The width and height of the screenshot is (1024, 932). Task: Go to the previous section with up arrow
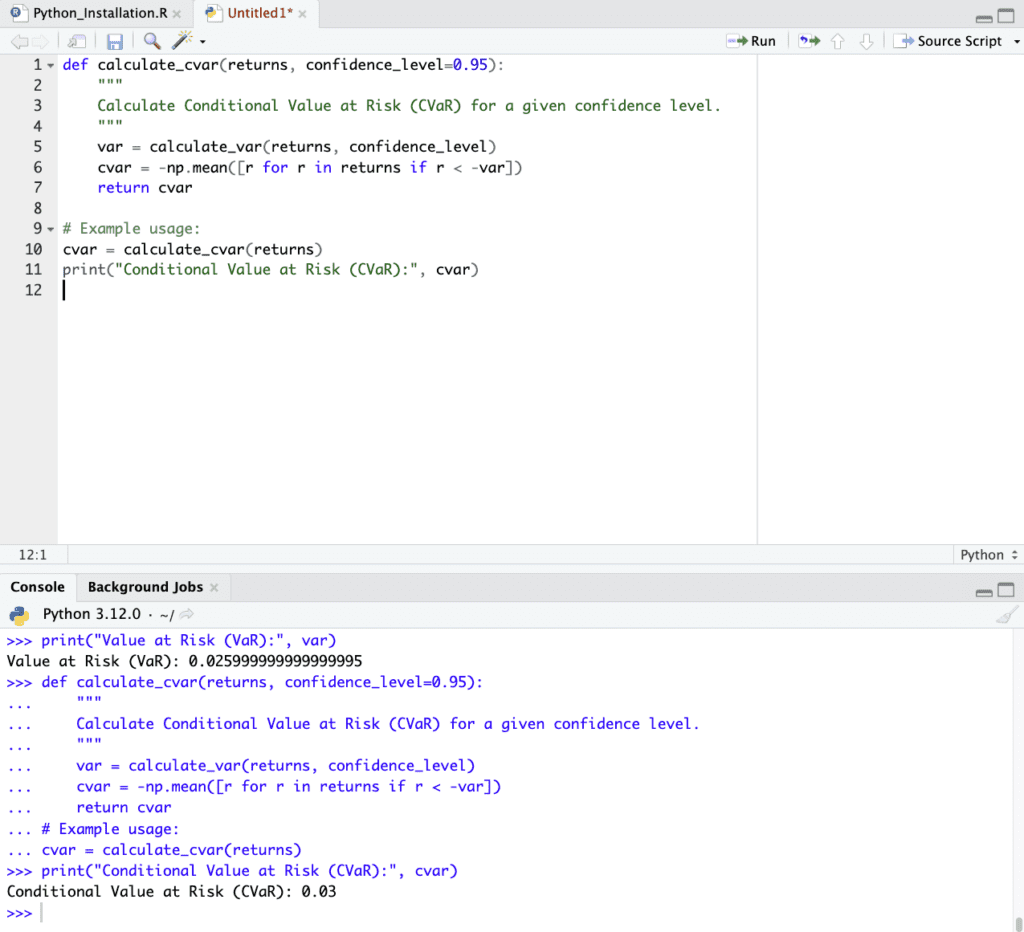point(838,41)
